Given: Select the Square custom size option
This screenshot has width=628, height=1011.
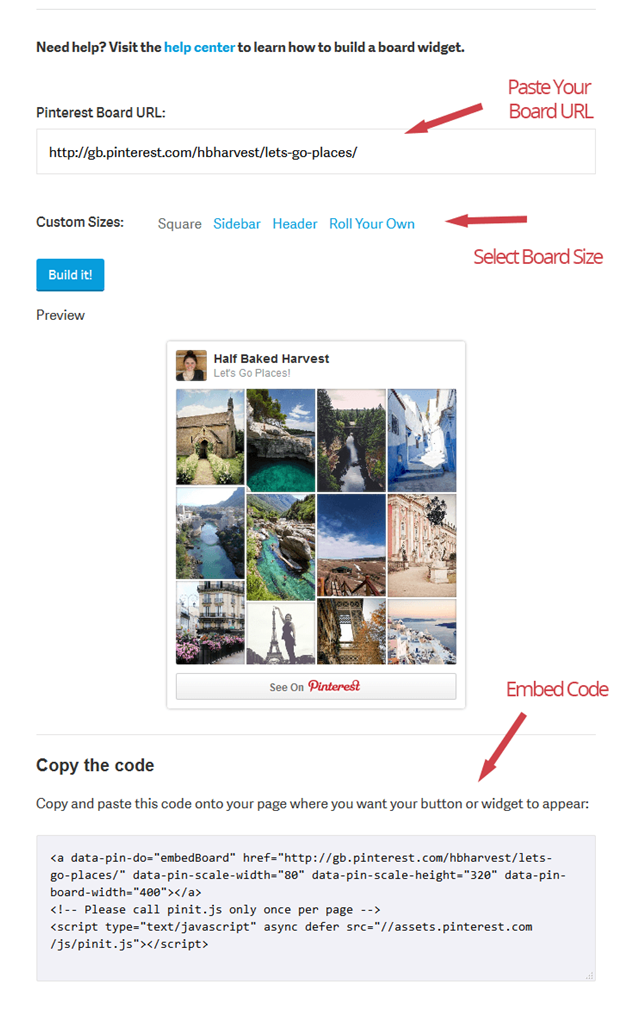Looking at the screenshot, I should coord(179,224).
